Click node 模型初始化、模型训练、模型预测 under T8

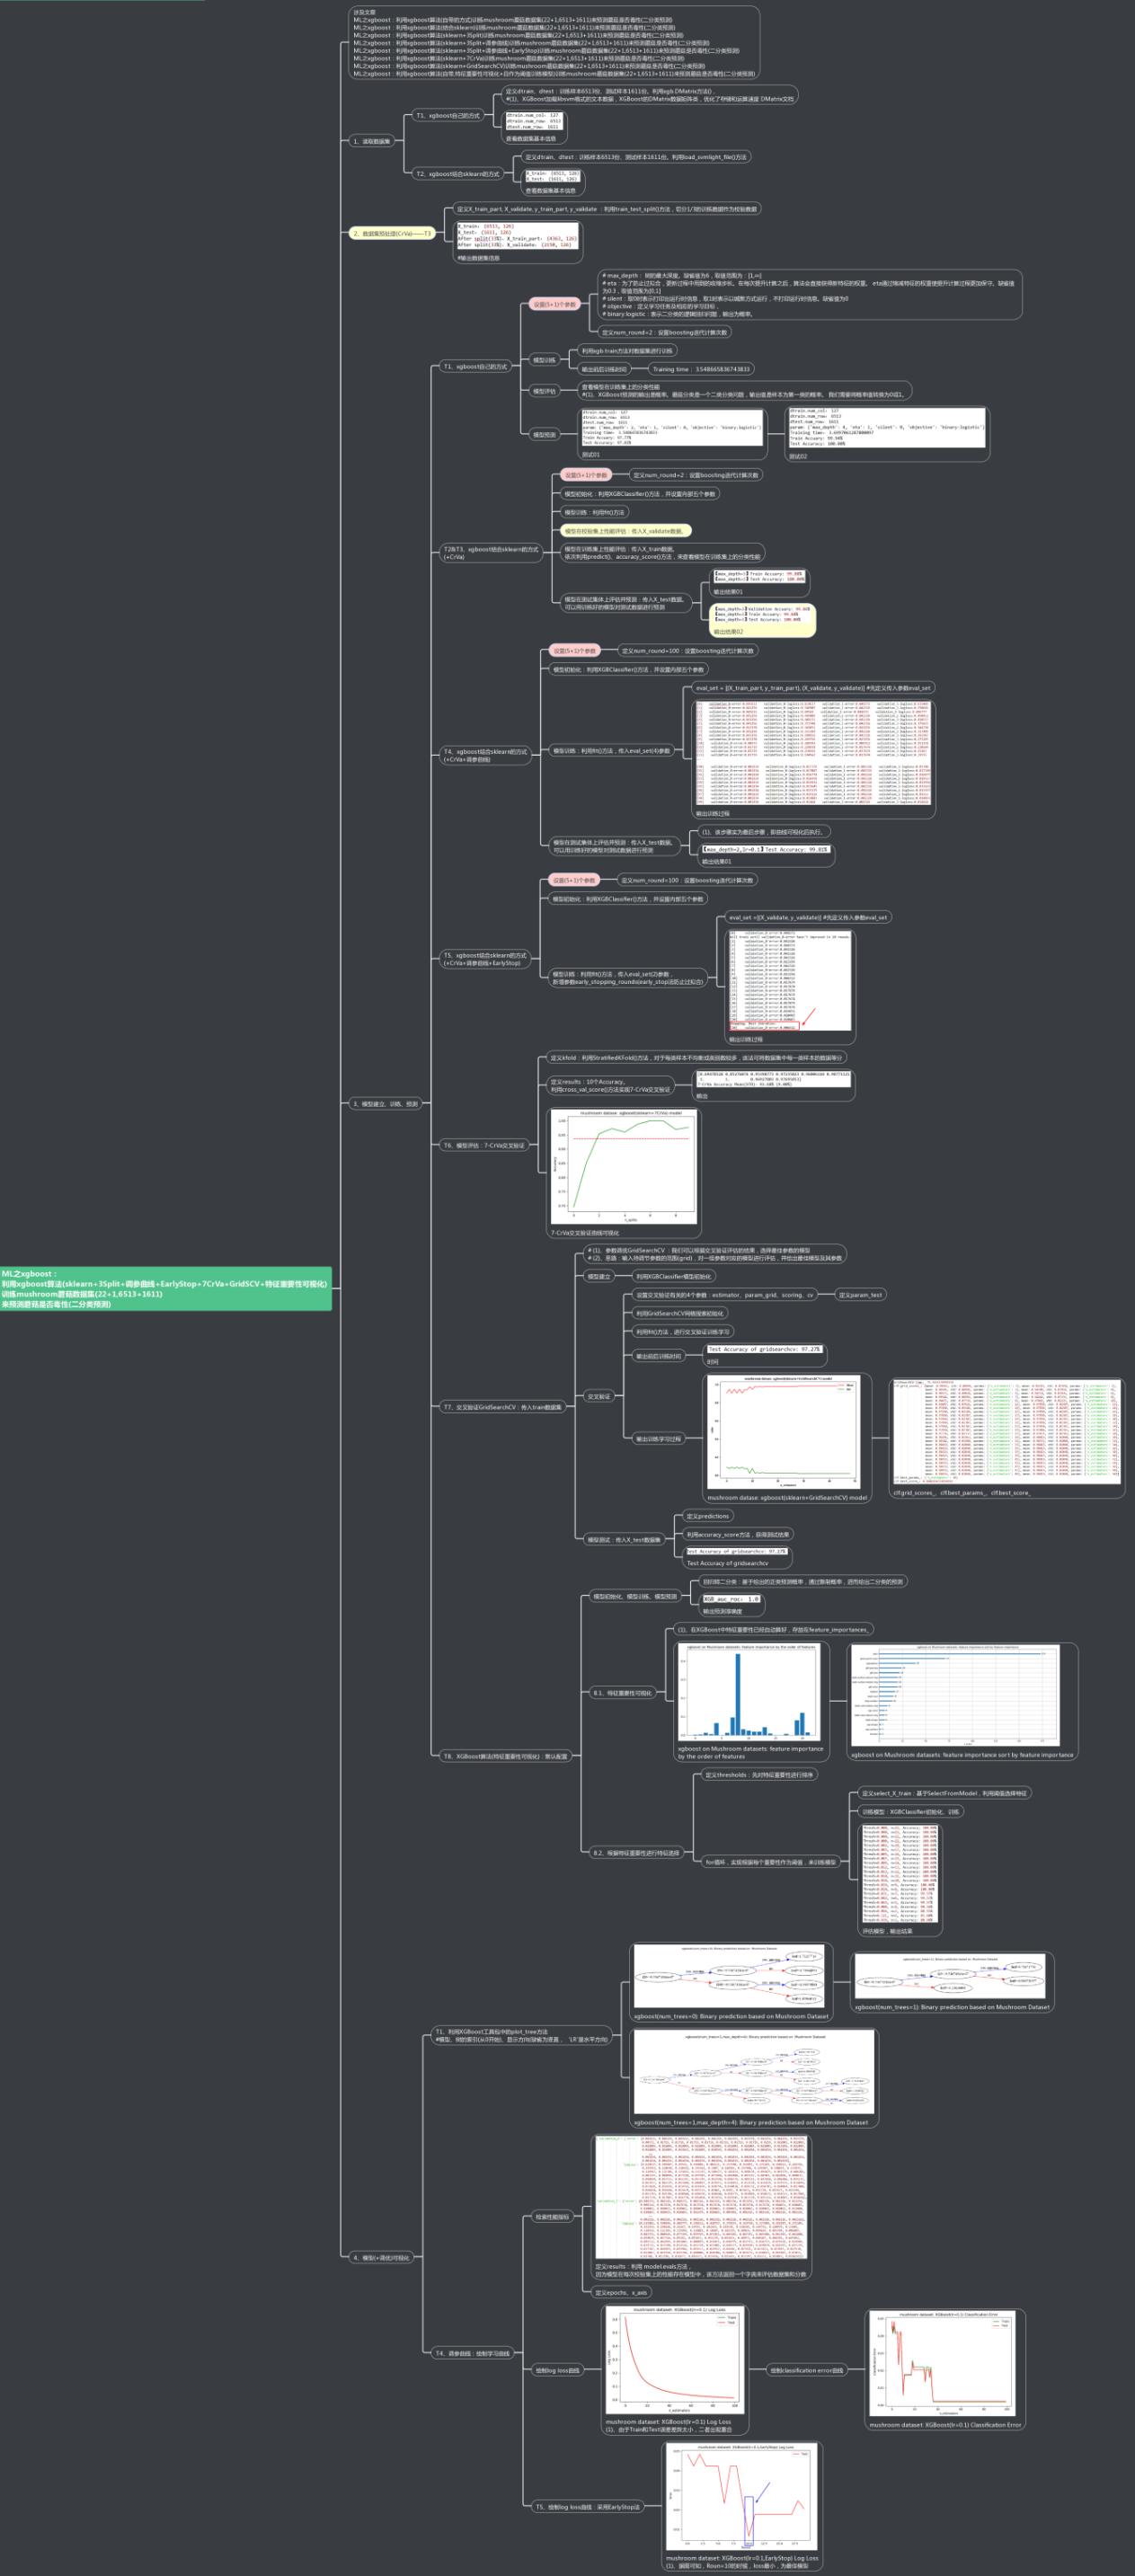[635, 1596]
